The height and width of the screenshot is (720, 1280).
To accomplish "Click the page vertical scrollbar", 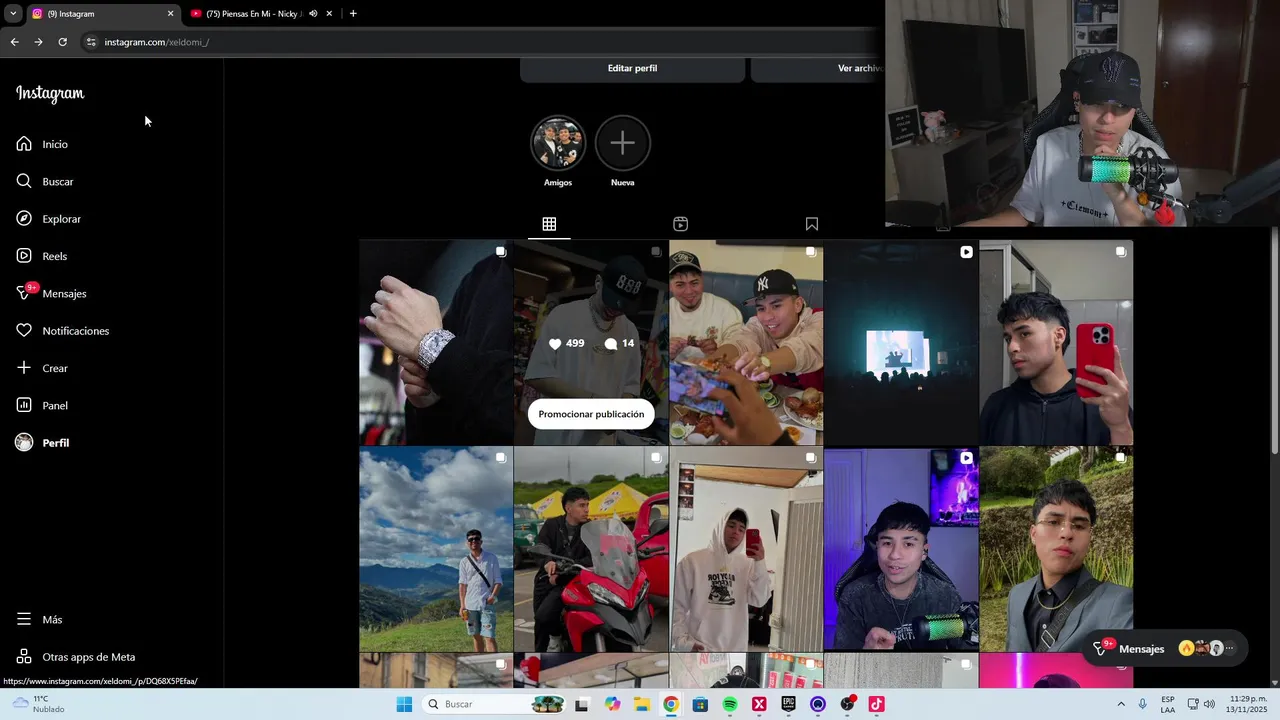I will (1274, 340).
